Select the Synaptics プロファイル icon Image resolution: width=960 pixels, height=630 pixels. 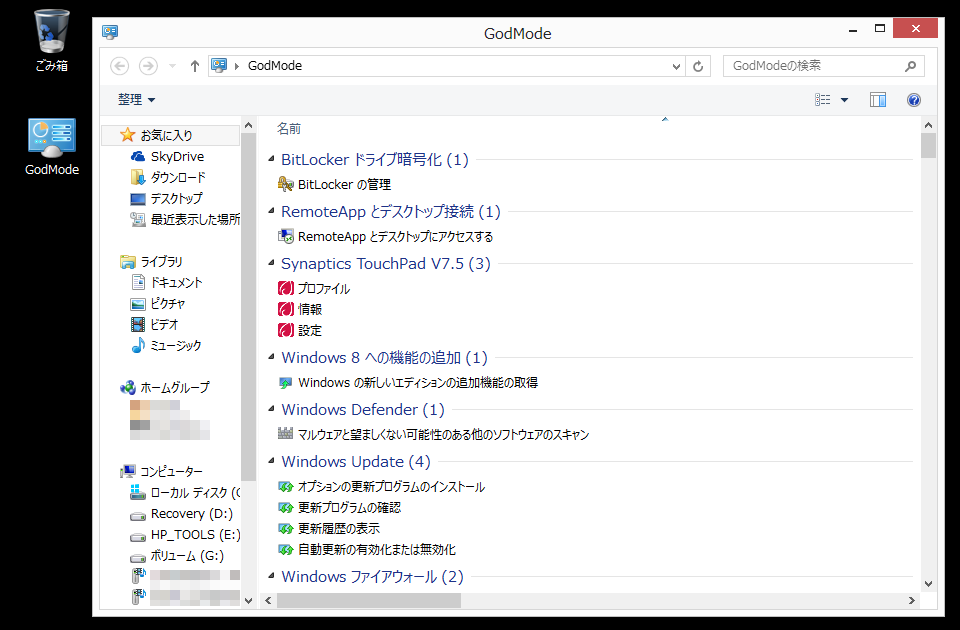285,288
